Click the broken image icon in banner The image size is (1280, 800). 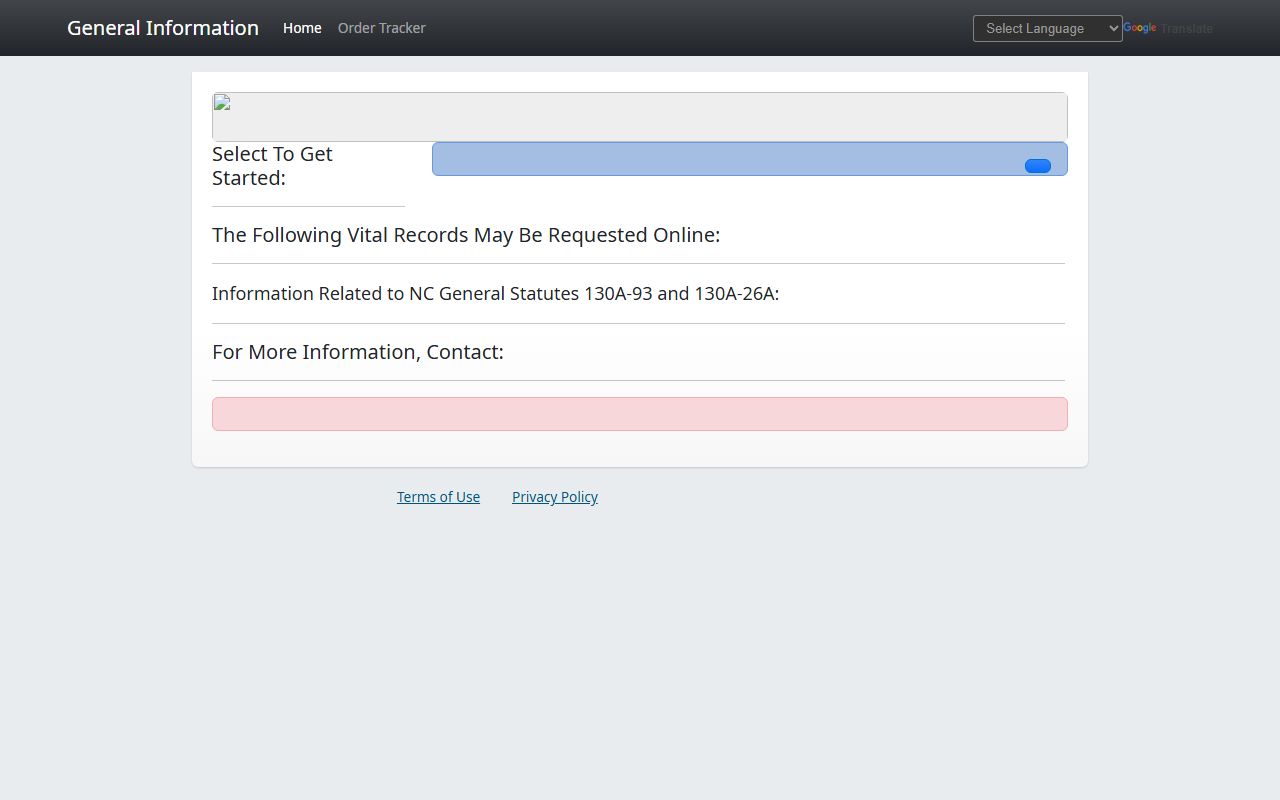pyautogui.click(x=222, y=103)
